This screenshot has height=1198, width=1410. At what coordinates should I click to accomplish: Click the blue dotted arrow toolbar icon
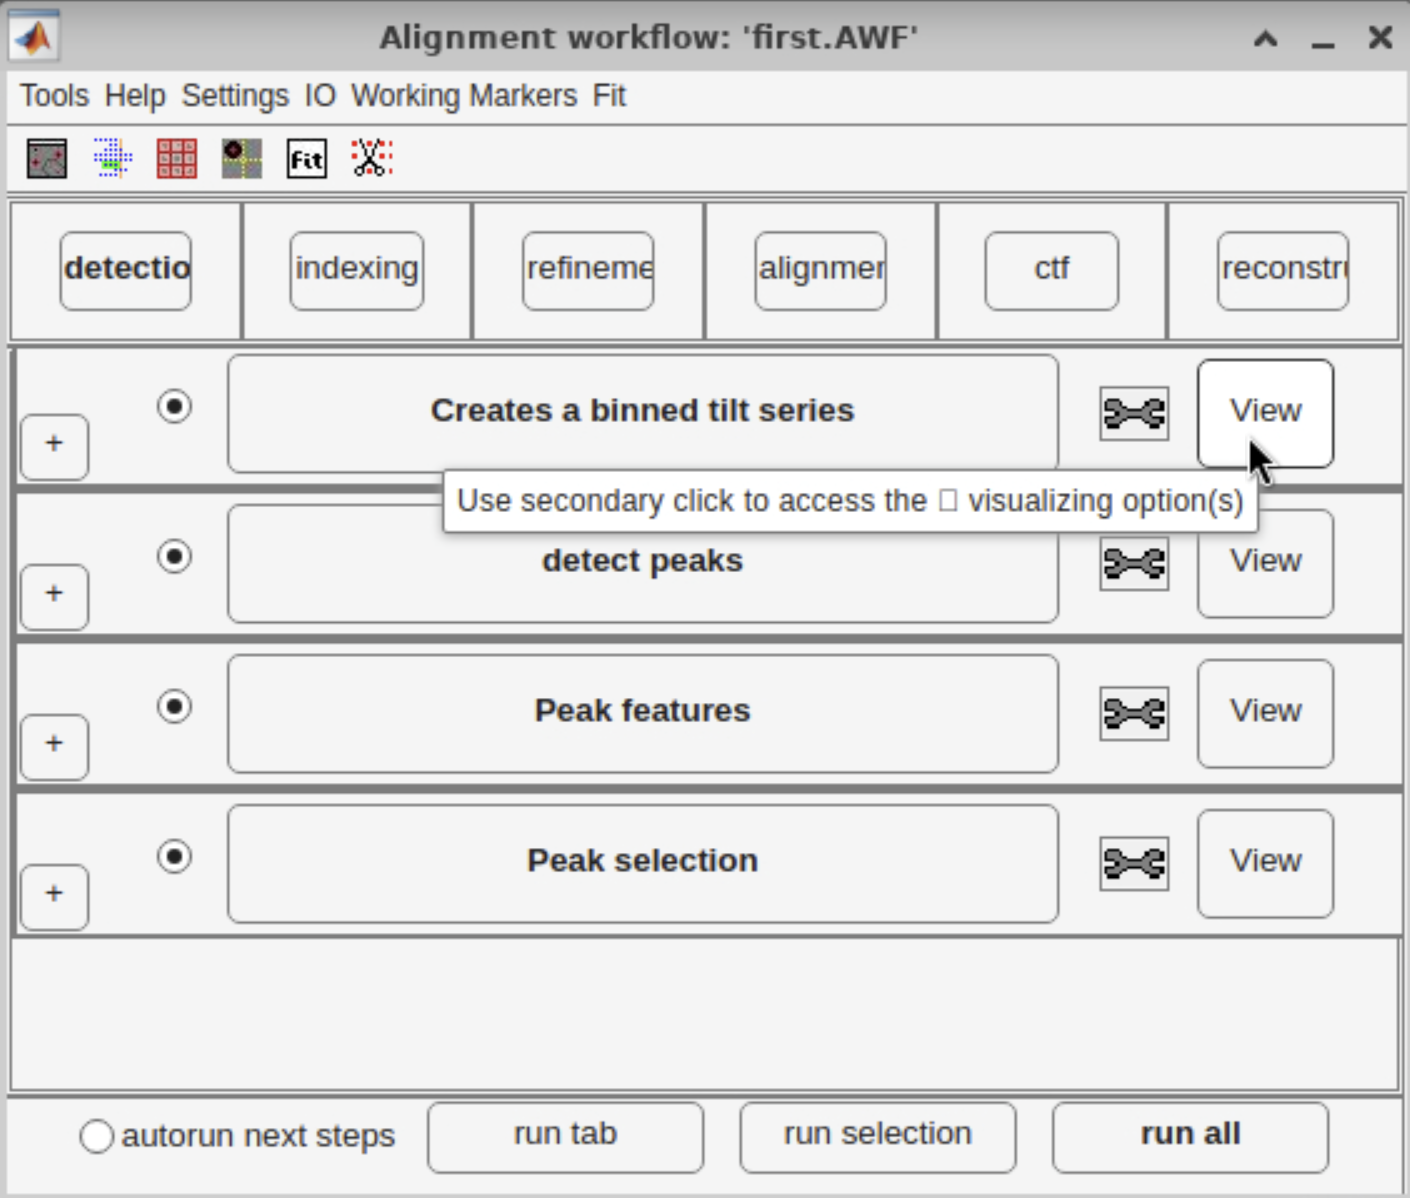click(x=112, y=159)
